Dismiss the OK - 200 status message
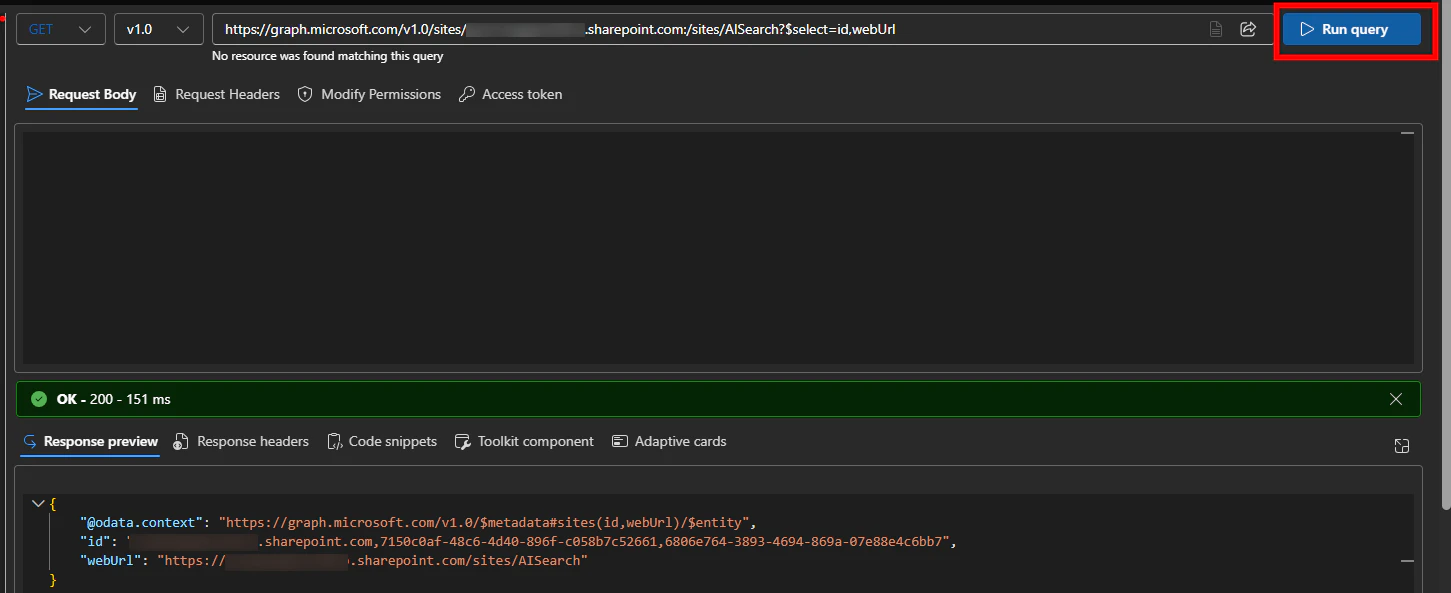Screen dimensions: 1451x593 pos(1396,399)
